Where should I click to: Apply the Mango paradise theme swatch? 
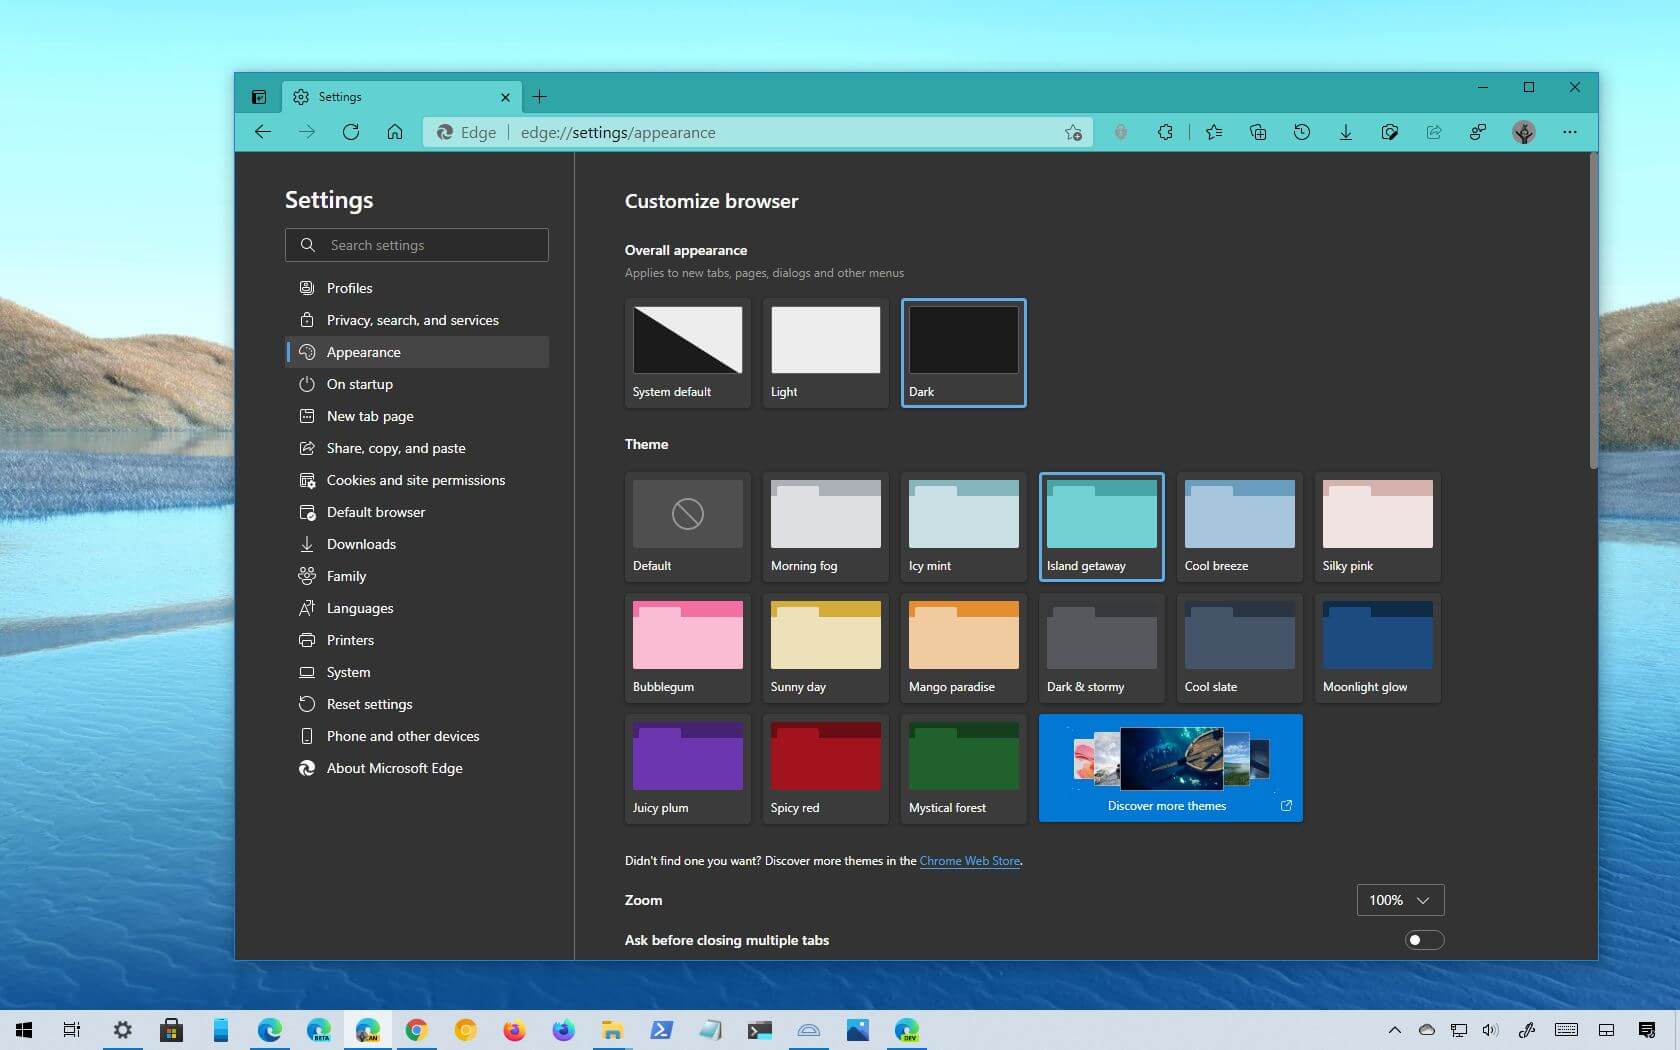click(x=962, y=647)
